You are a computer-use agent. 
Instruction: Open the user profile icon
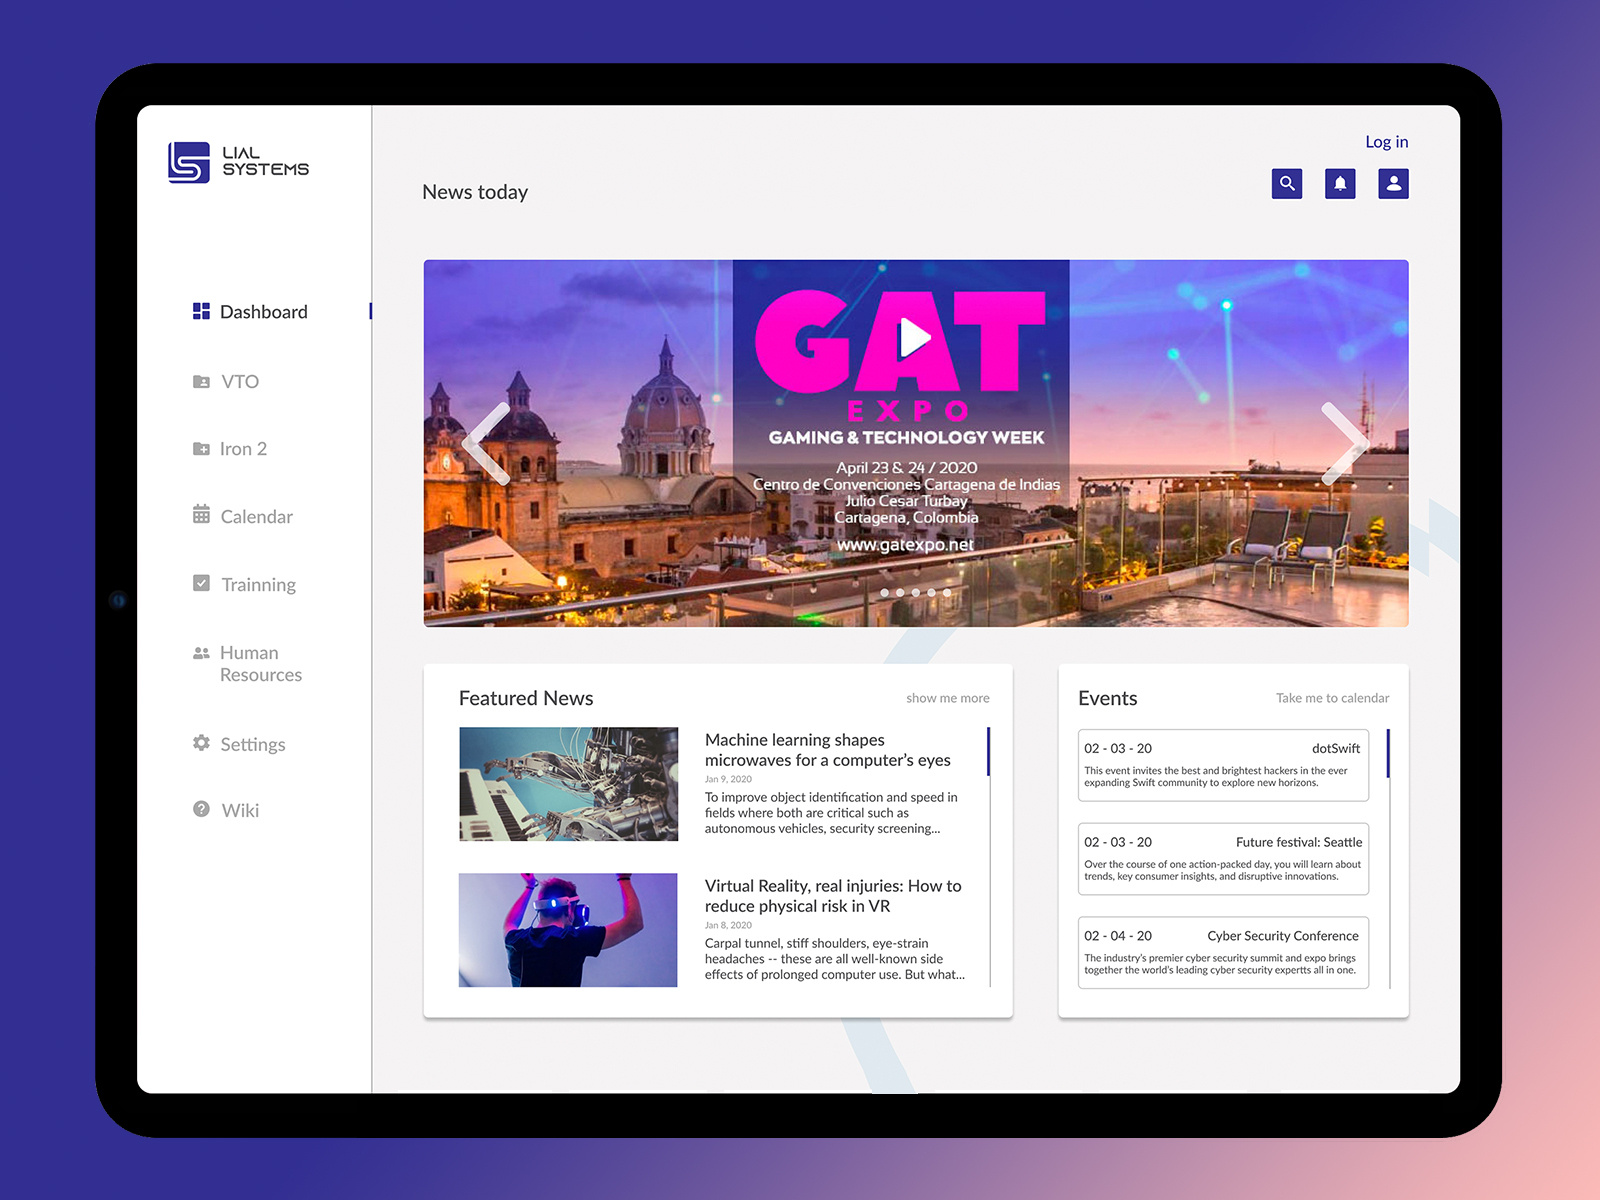click(1393, 183)
